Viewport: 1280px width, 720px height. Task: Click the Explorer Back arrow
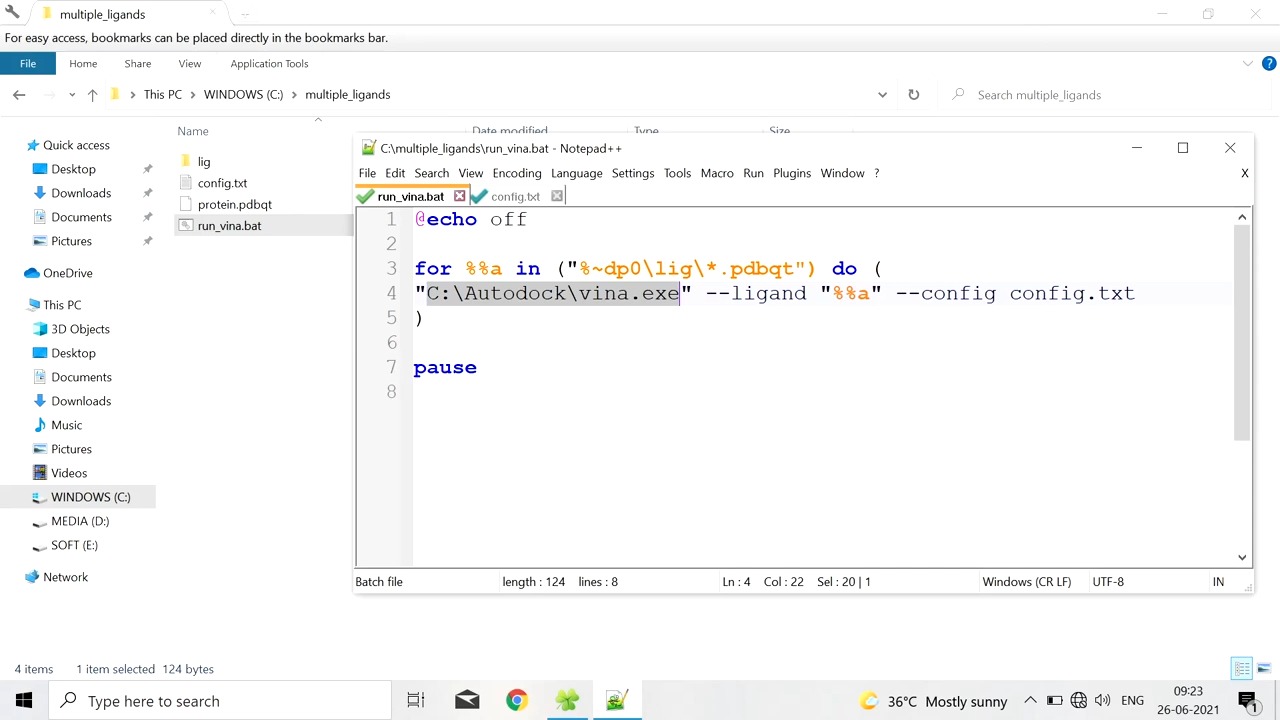tap(19, 94)
